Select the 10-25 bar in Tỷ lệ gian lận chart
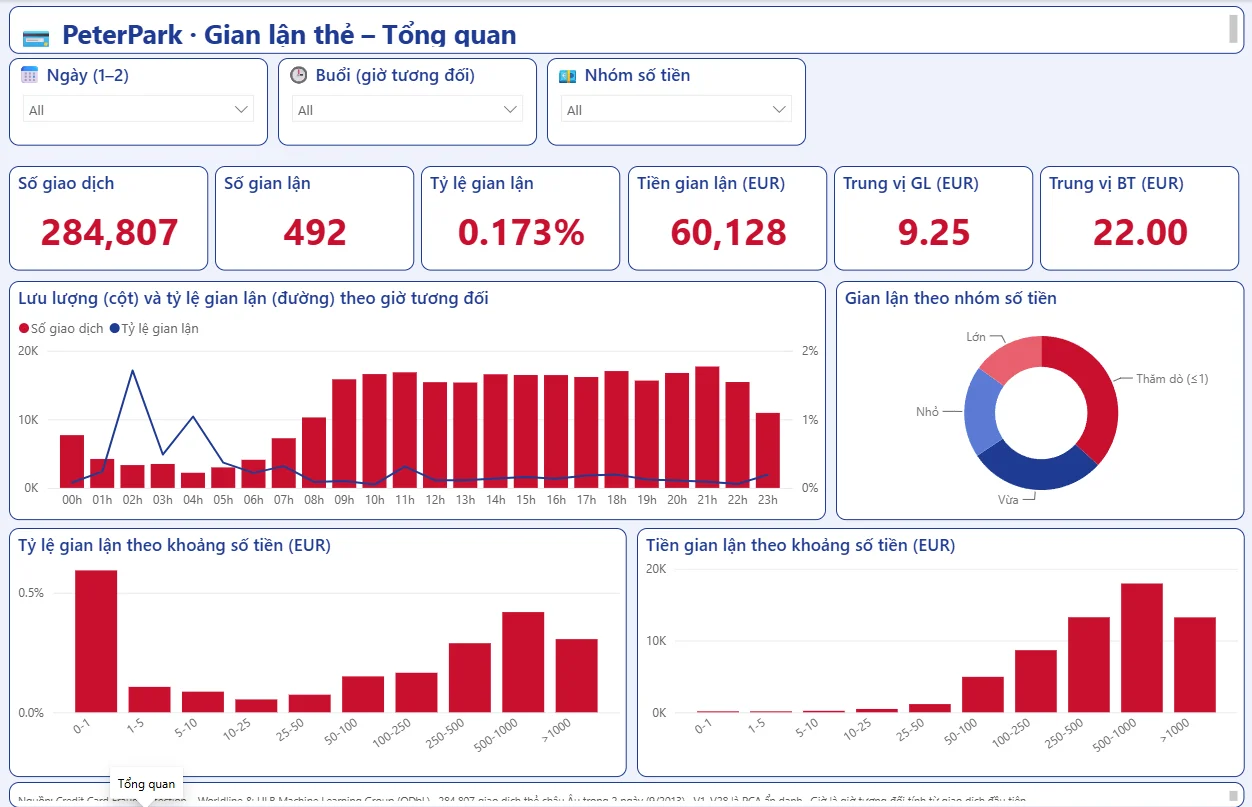The image size is (1252, 807). point(256,705)
